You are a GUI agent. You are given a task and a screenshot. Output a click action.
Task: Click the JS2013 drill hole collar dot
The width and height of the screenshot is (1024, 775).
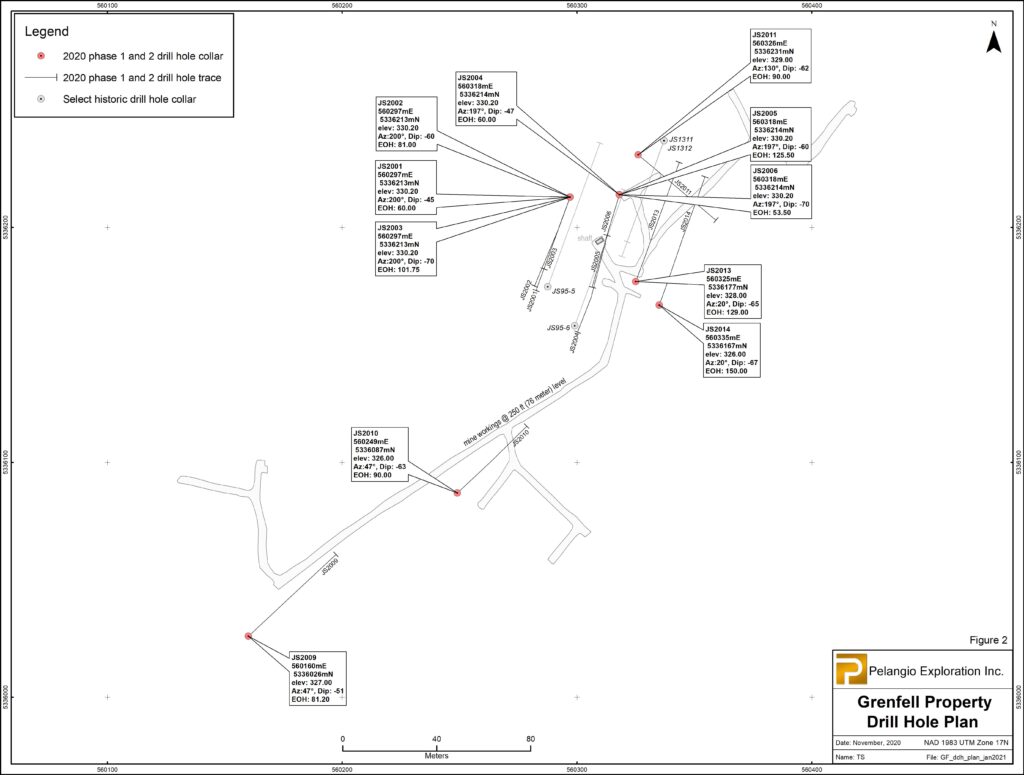636,282
